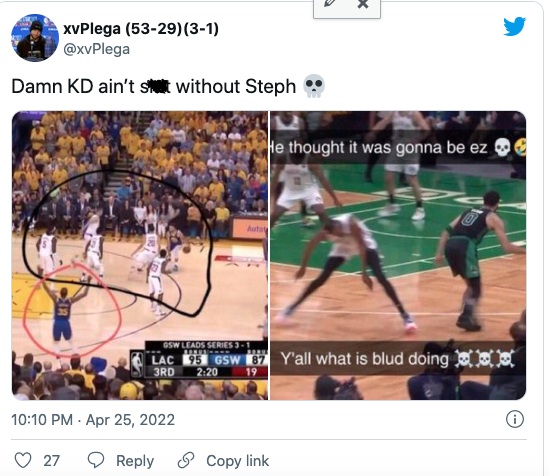Screen dimensions: 549x476
Task: Click the reply speech bubble icon
Action: tap(96, 460)
